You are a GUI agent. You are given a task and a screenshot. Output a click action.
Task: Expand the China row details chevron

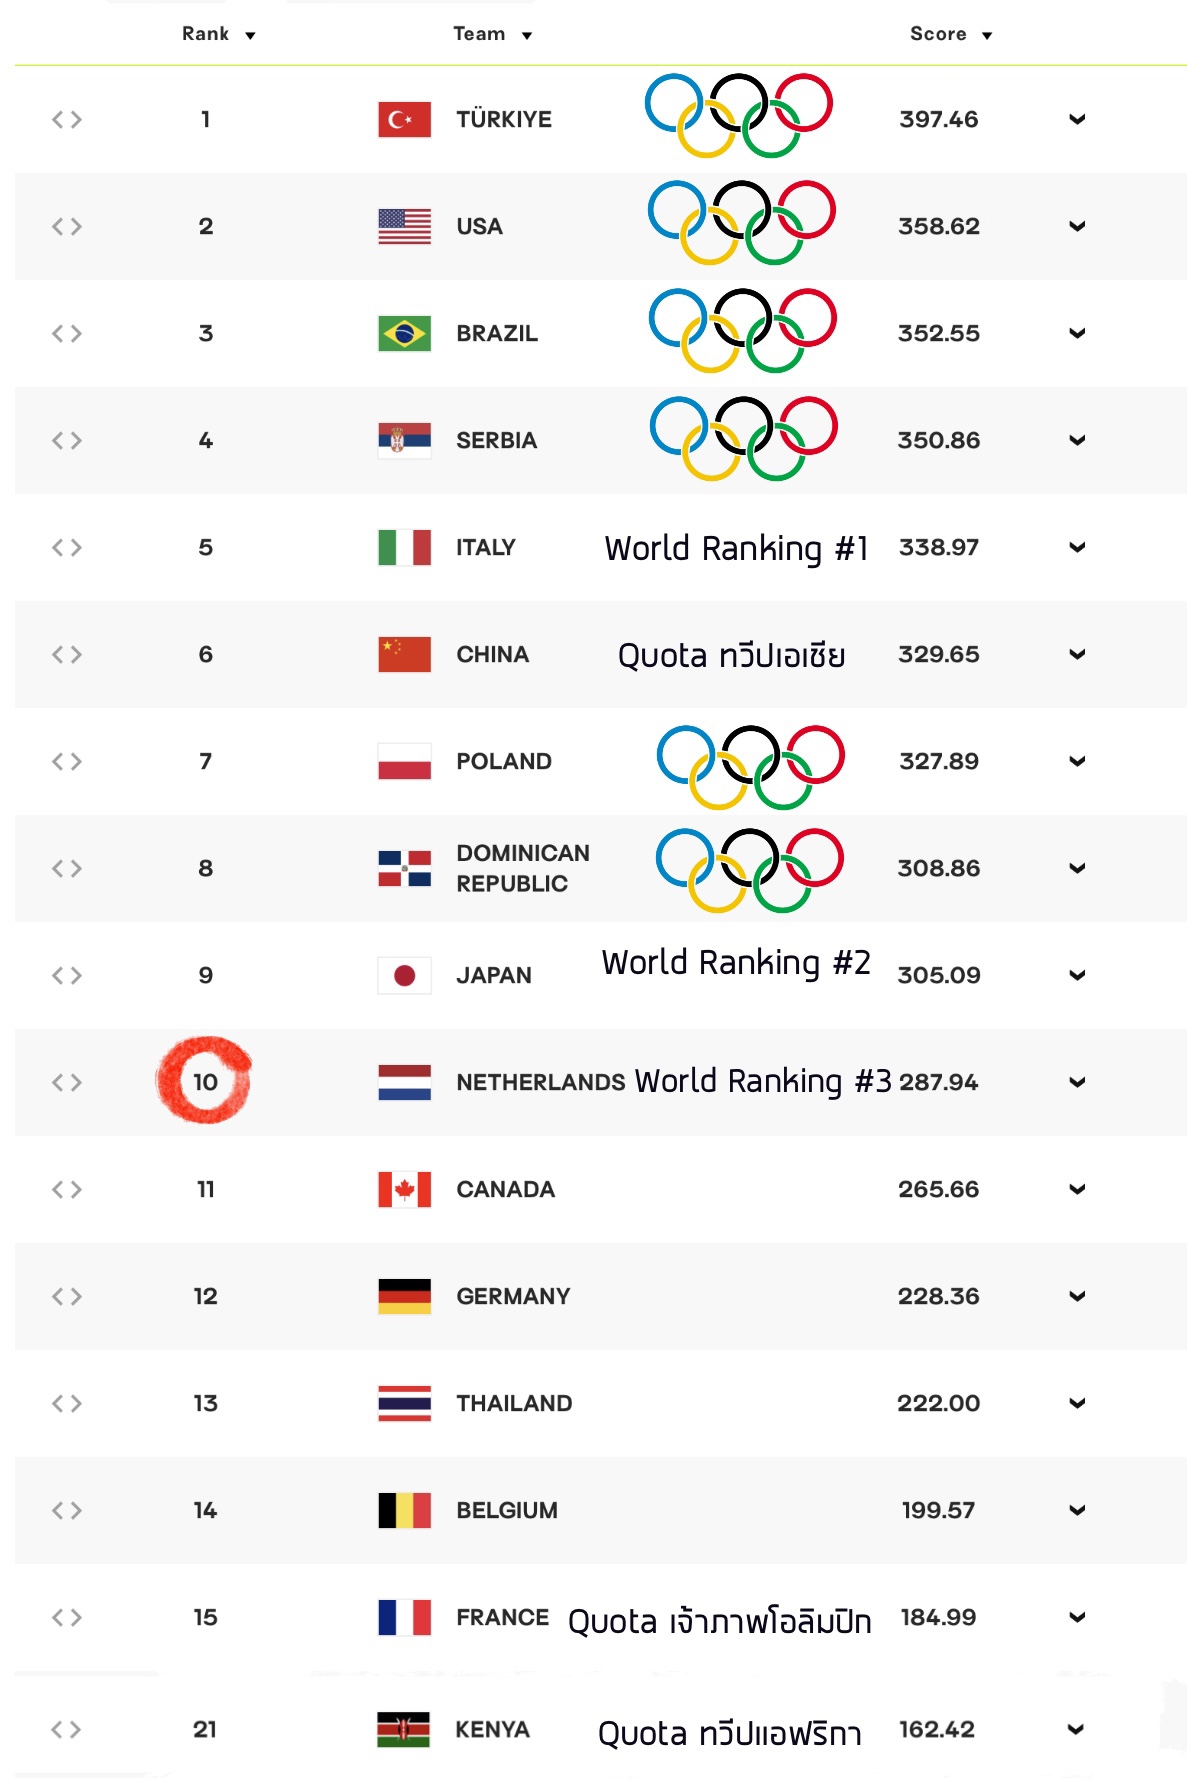[x=1077, y=654]
